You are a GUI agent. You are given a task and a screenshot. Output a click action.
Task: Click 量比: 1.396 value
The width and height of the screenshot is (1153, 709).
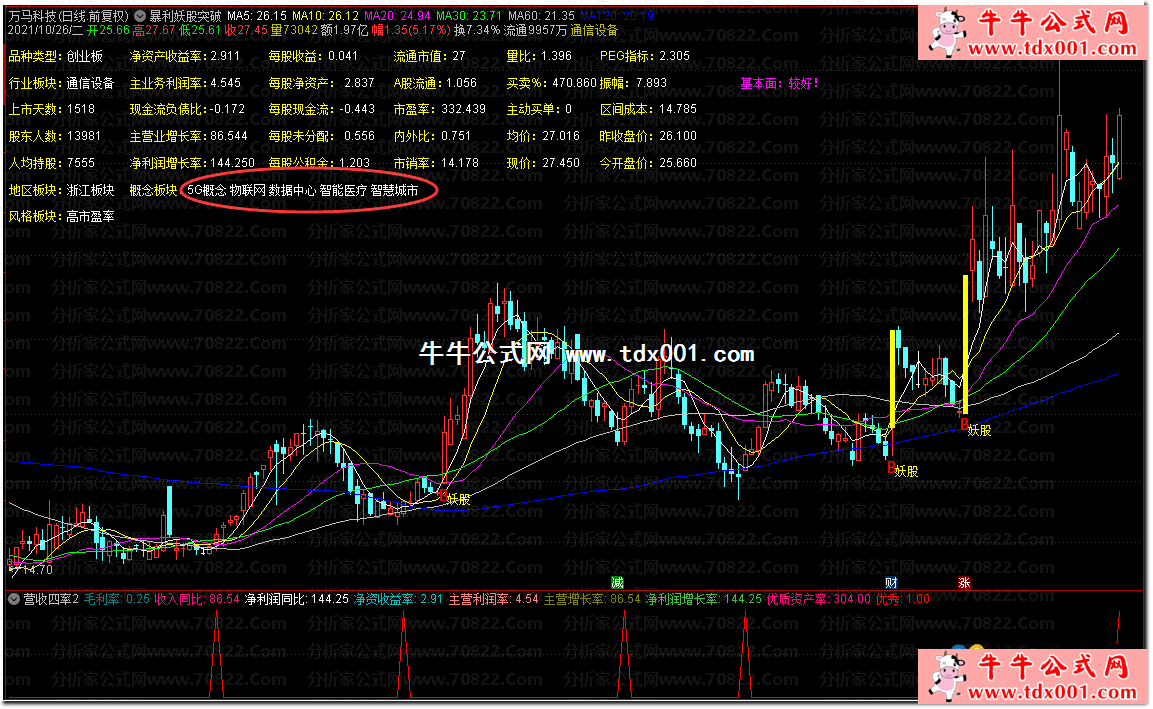(x=539, y=57)
